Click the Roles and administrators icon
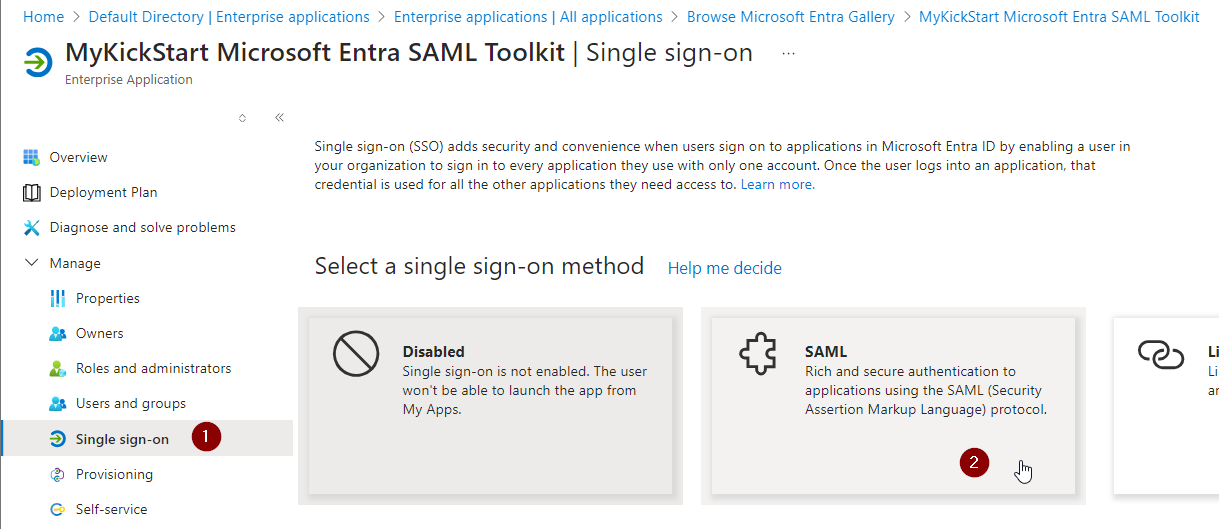1219x529 pixels. 57,369
